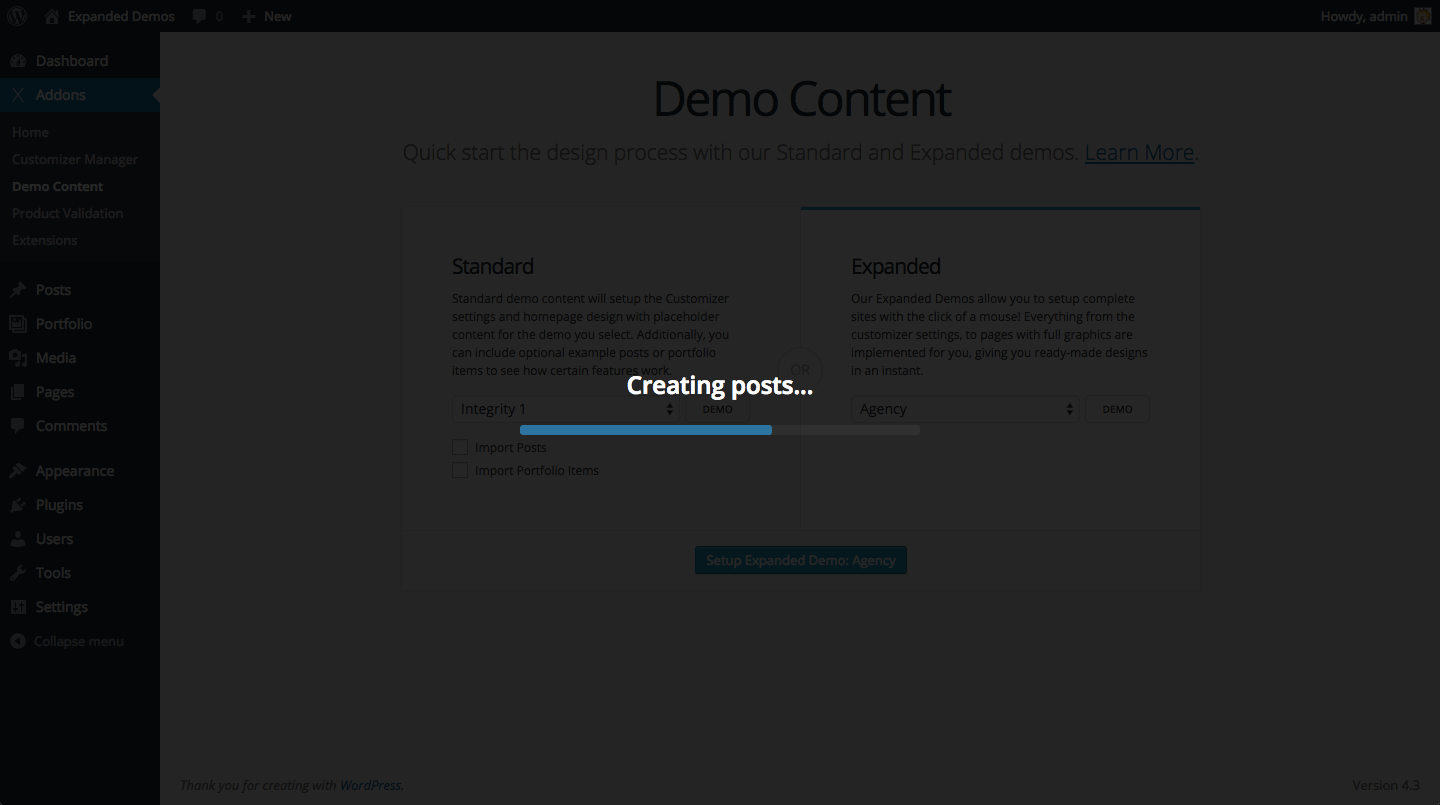Click the Creating posts progress bar

[x=719, y=429]
